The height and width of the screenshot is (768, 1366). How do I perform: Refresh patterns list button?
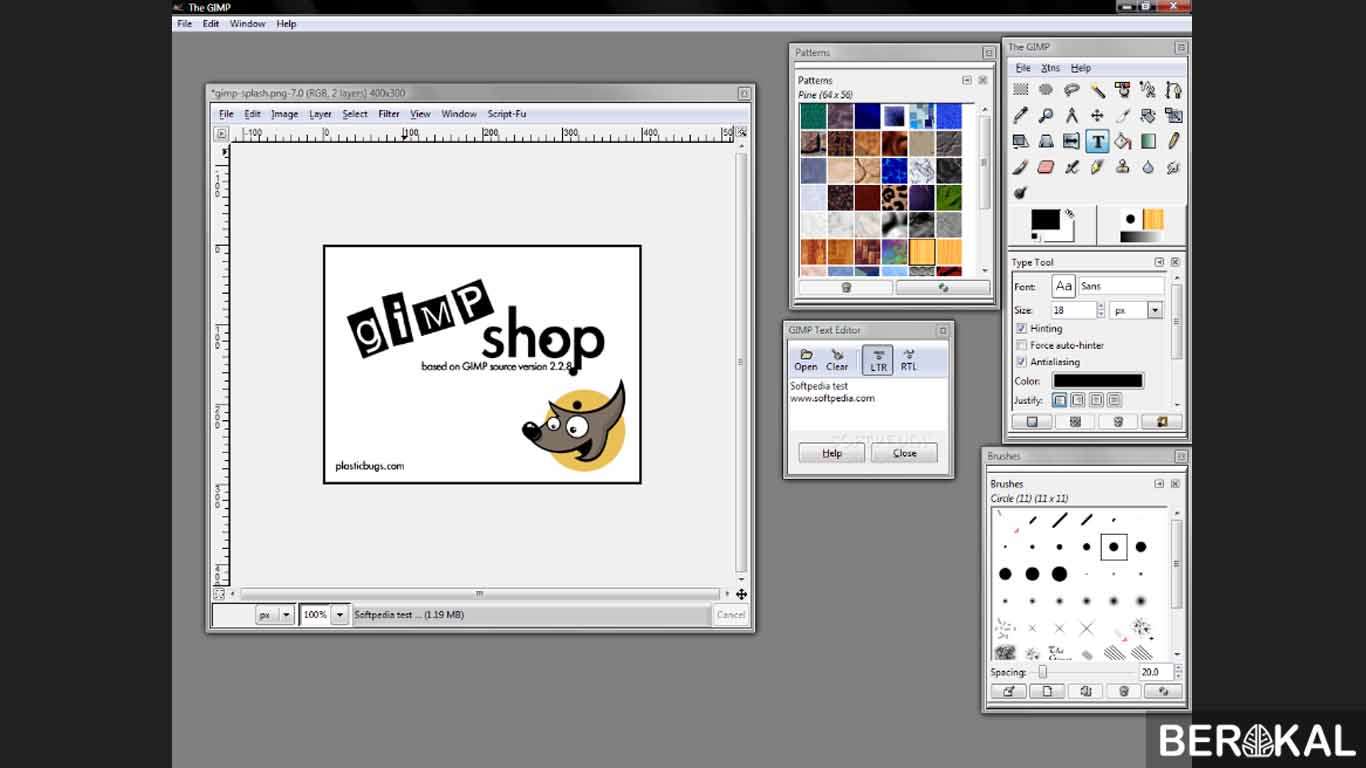coord(942,287)
